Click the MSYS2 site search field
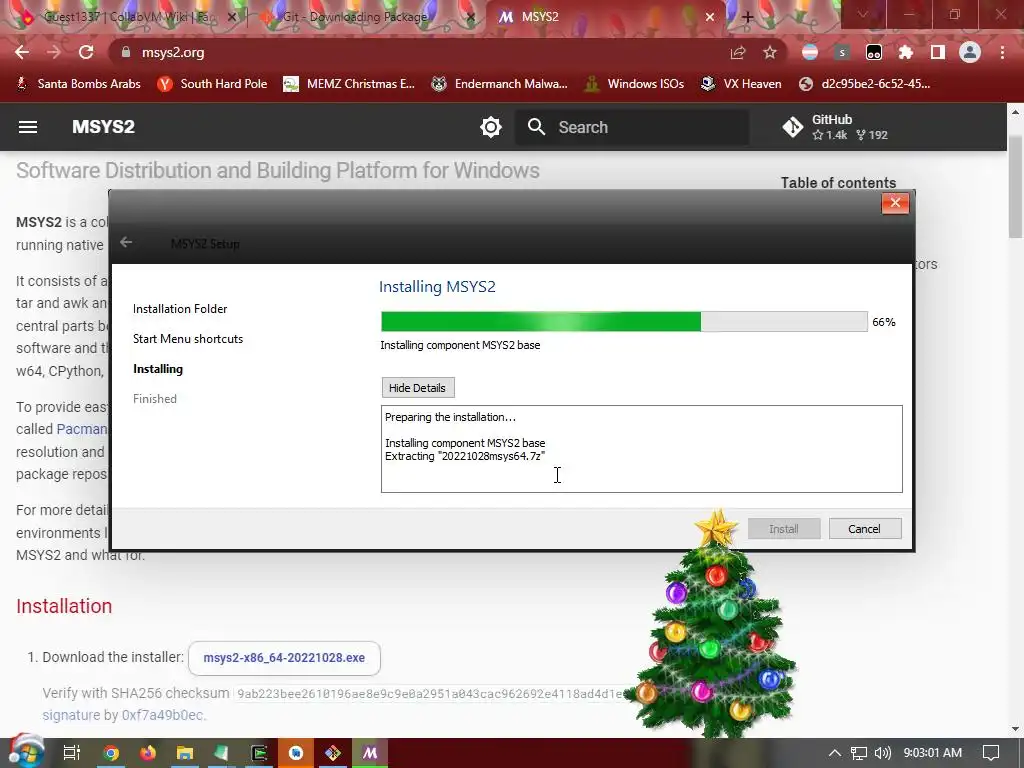The image size is (1024, 768). click(632, 127)
